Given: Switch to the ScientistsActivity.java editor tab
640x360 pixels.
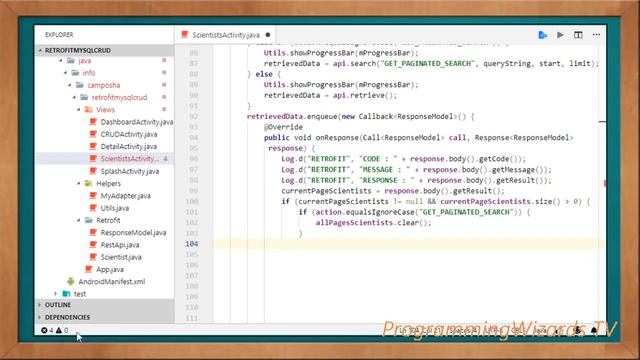Looking at the screenshot, I should pos(226,35).
